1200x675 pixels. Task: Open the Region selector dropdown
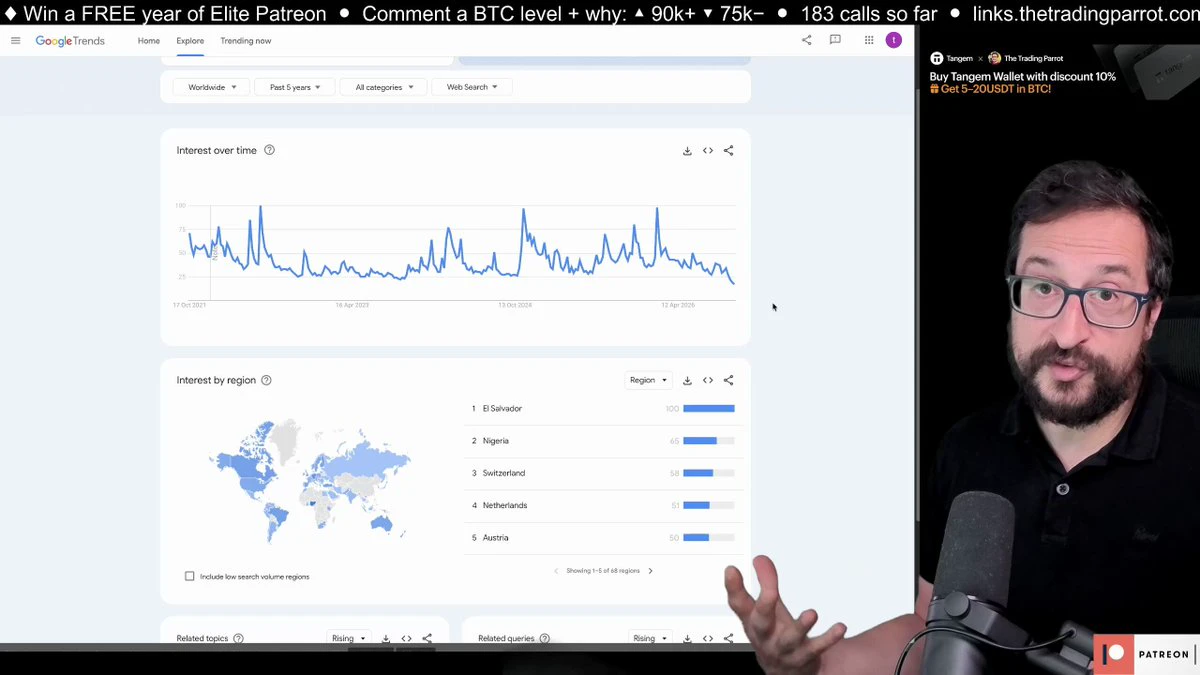click(648, 380)
